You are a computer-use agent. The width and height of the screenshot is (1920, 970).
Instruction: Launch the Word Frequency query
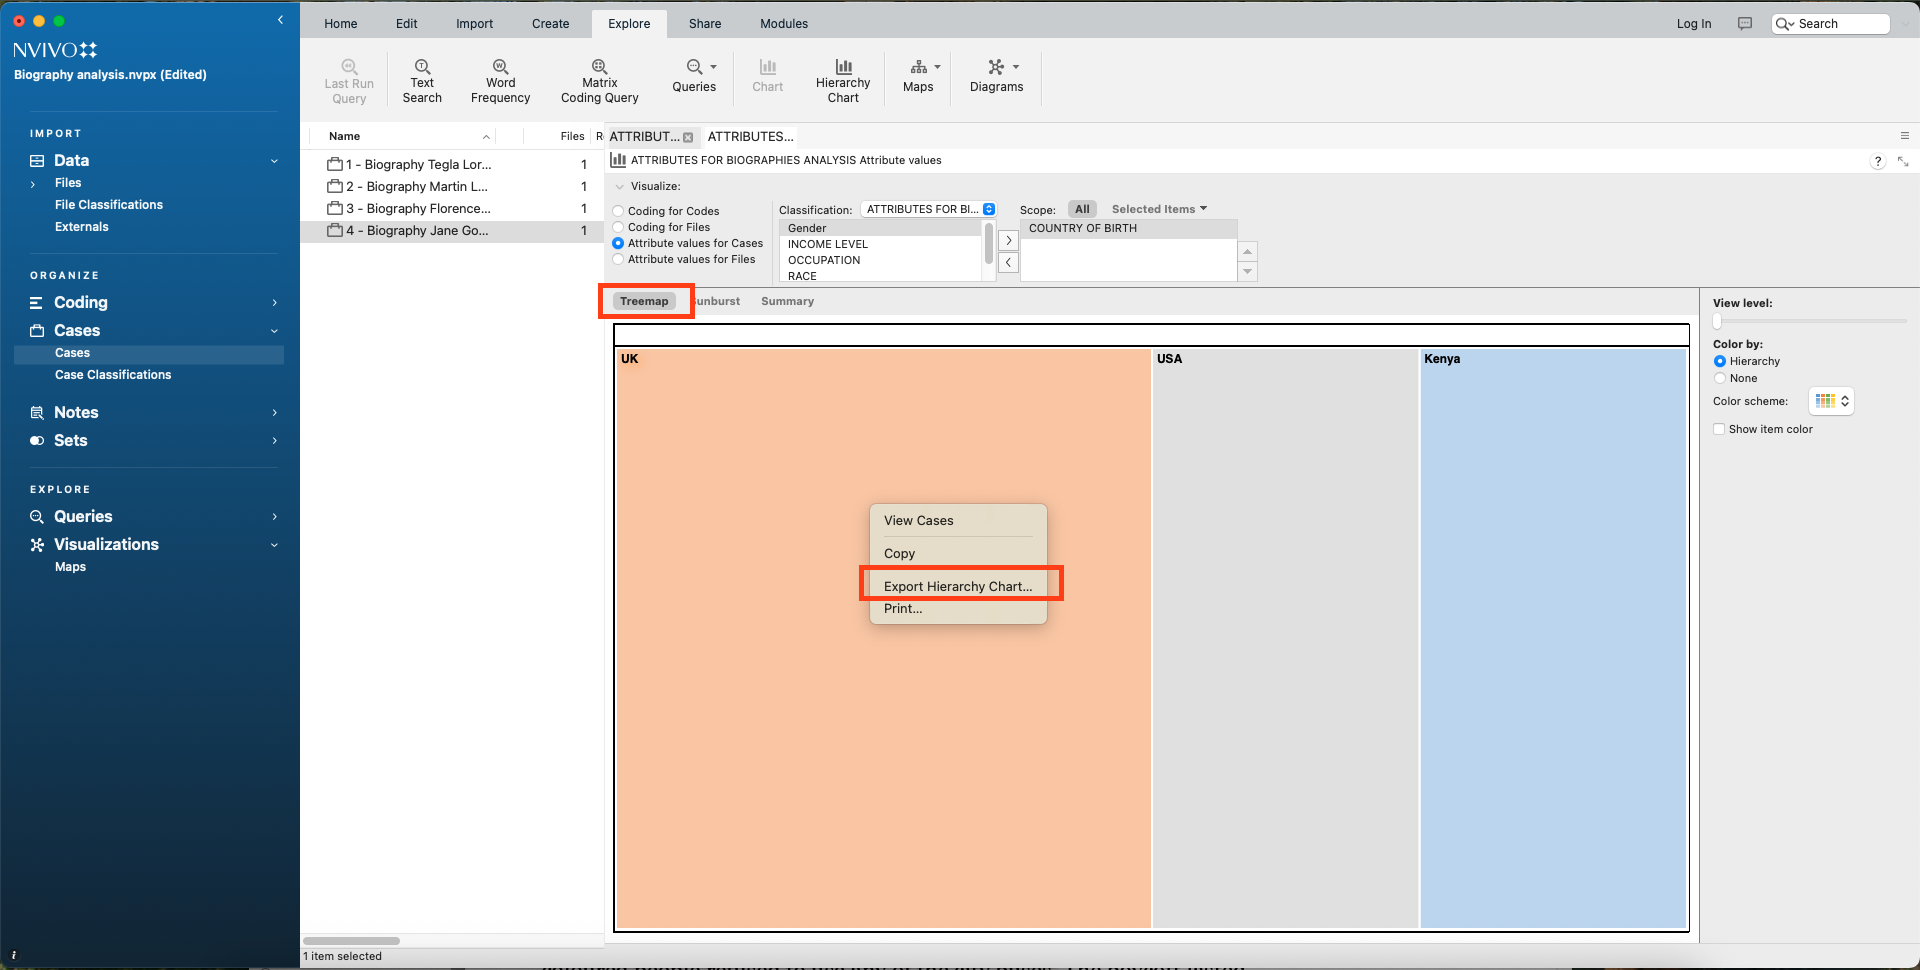(500, 80)
